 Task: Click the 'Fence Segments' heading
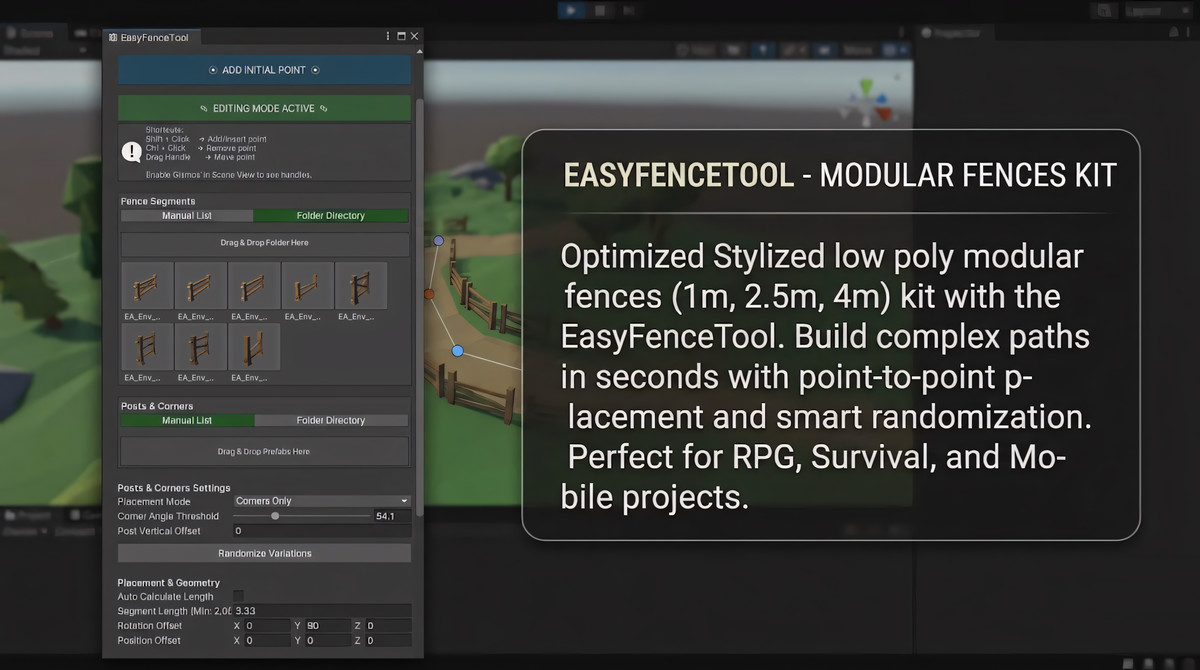tap(158, 201)
